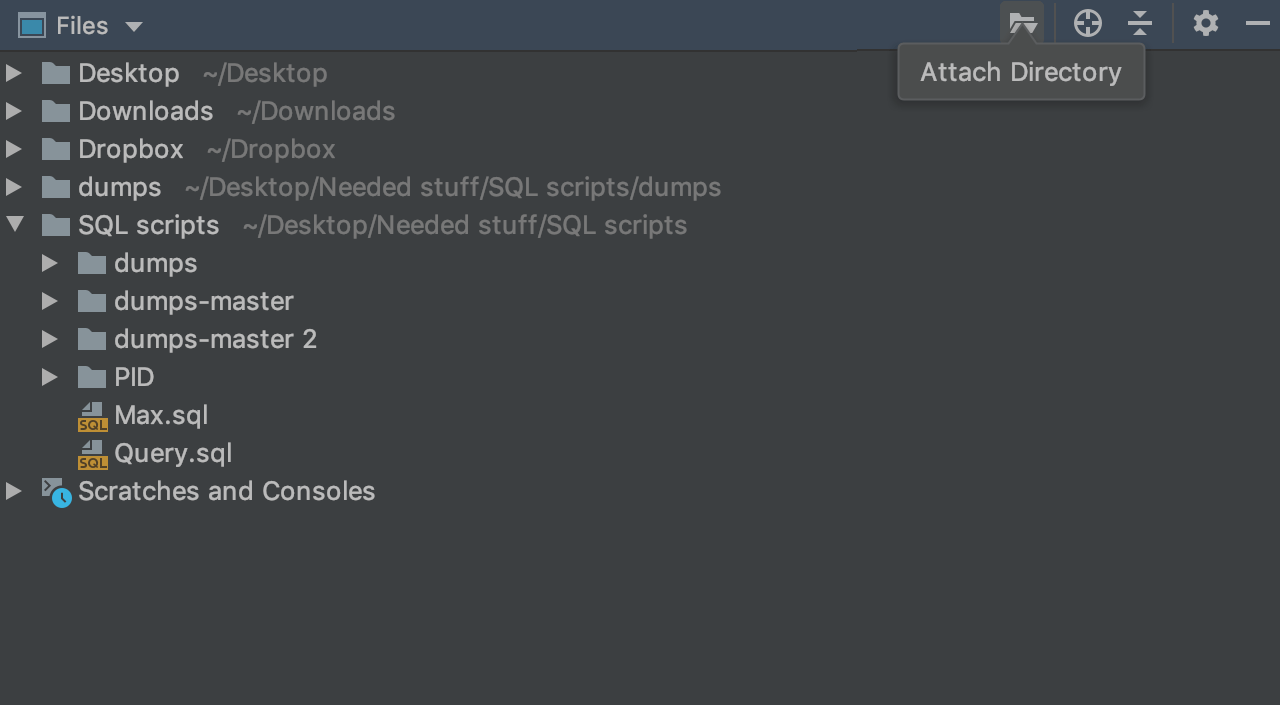
Task: Select the dumps-master folder
Action: (x=203, y=301)
